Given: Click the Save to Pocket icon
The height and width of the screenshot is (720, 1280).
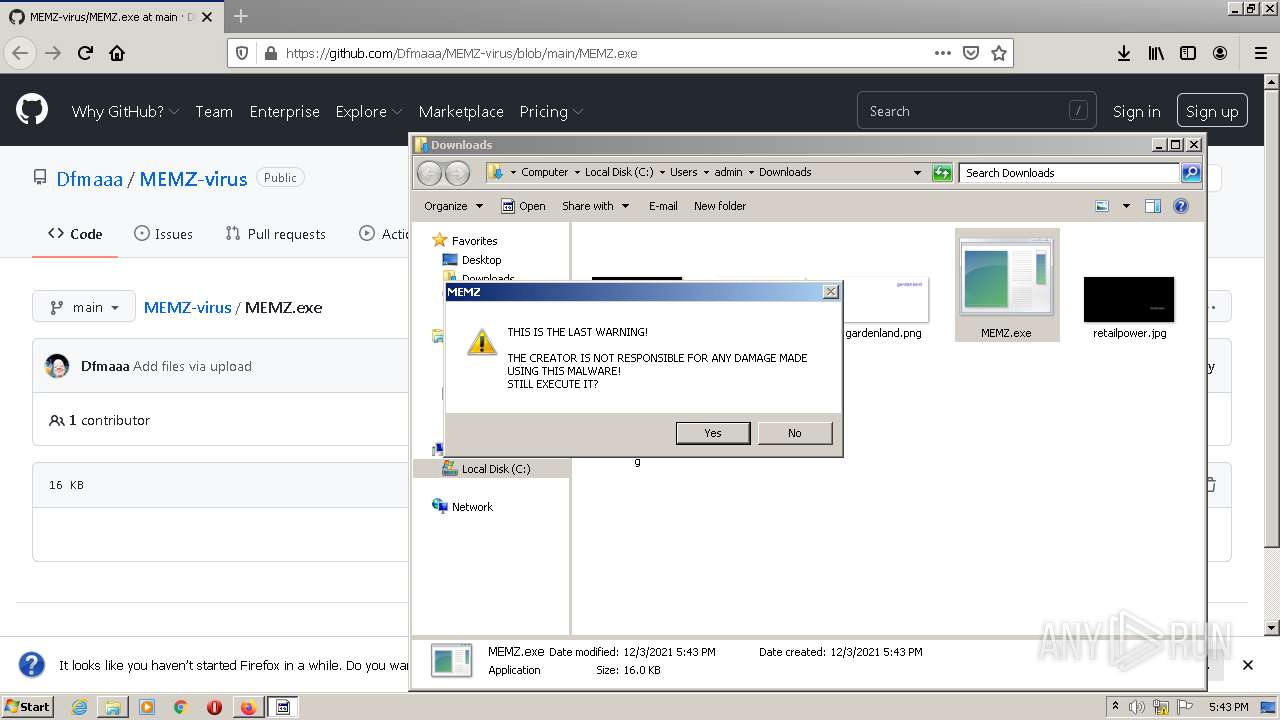Looking at the screenshot, I should point(970,53).
